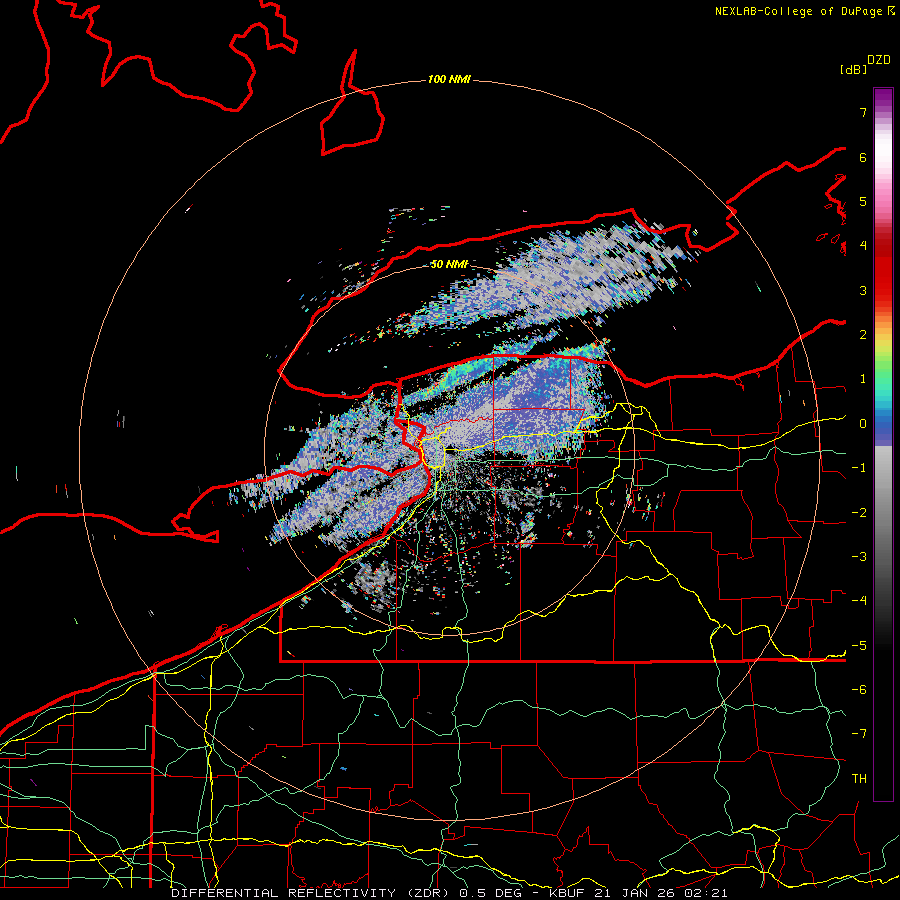Click the legend value -4
This screenshot has width=900, height=900.
(x=859, y=601)
